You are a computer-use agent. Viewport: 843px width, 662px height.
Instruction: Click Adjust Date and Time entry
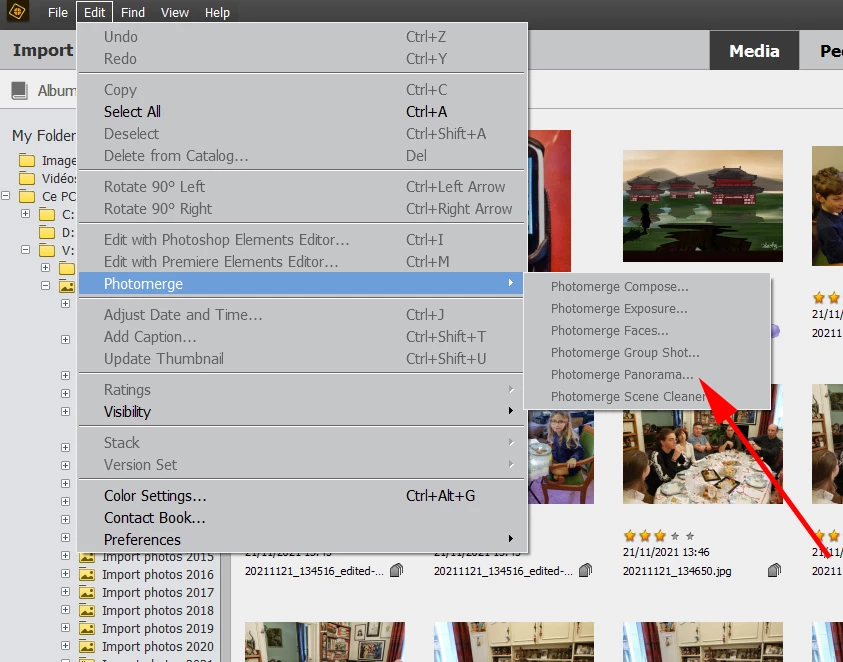click(x=302, y=315)
